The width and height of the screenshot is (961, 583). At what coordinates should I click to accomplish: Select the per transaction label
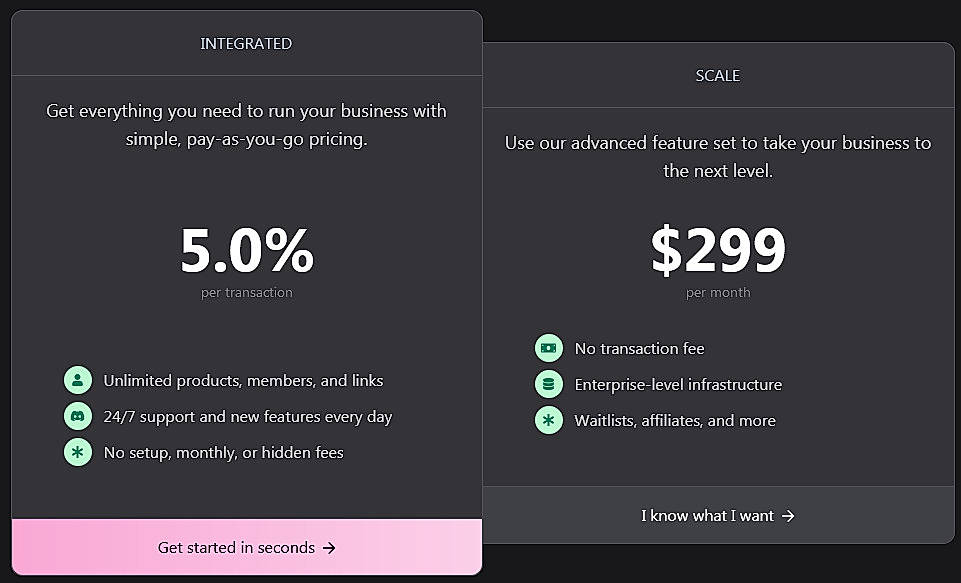click(246, 292)
